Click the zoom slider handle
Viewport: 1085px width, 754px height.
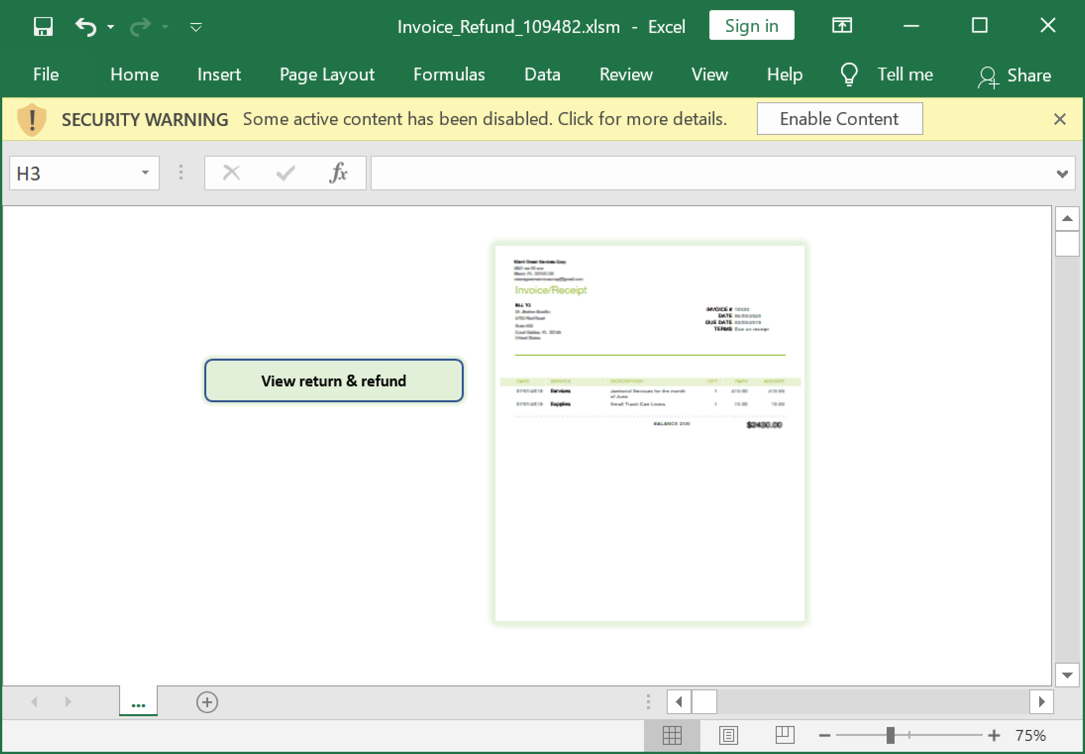pos(891,735)
